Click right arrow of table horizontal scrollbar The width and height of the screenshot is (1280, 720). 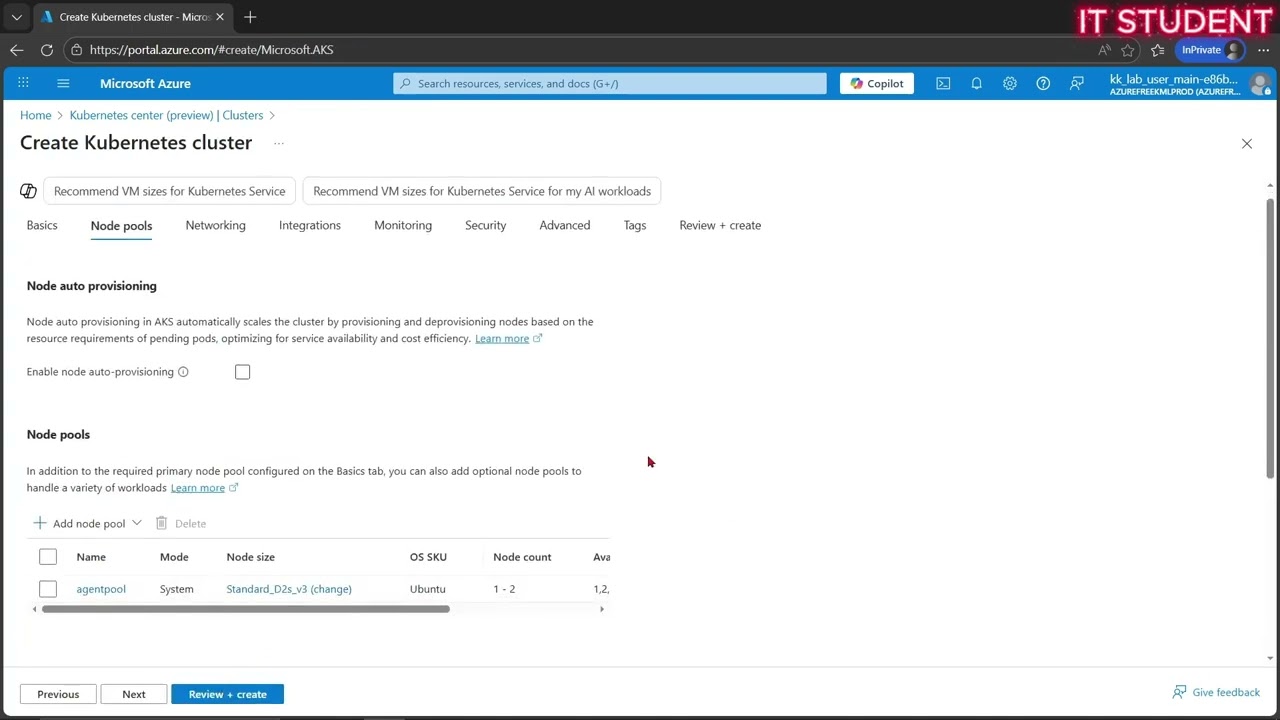[602, 609]
